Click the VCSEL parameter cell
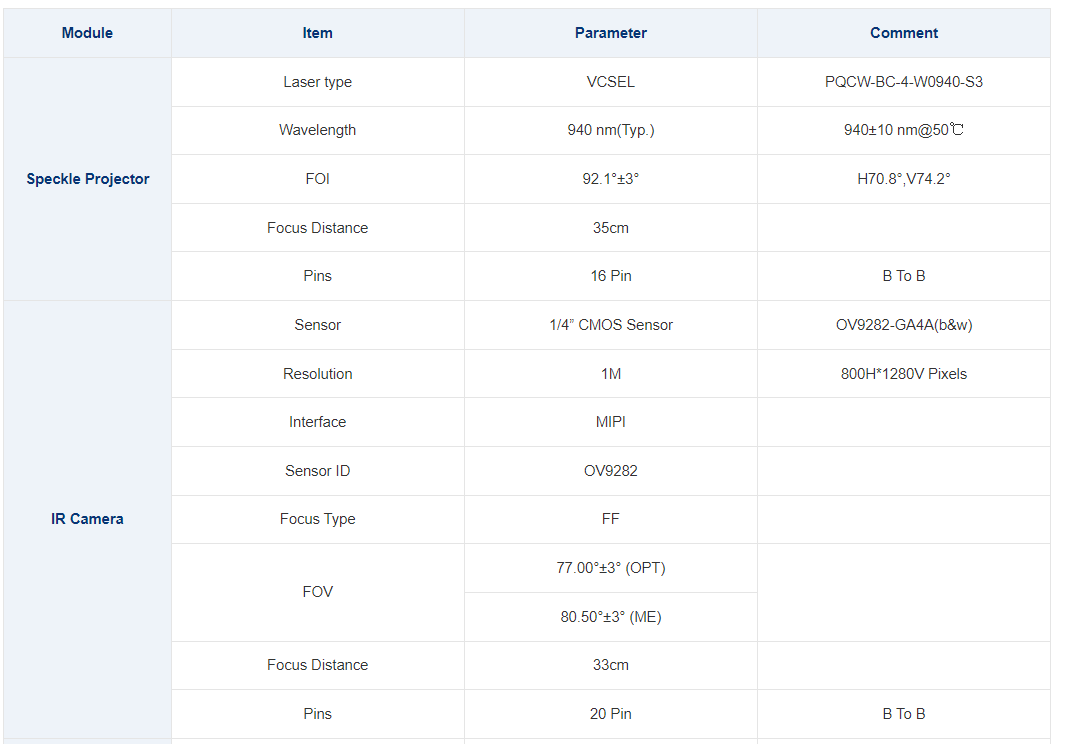 [x=610, y=82]
